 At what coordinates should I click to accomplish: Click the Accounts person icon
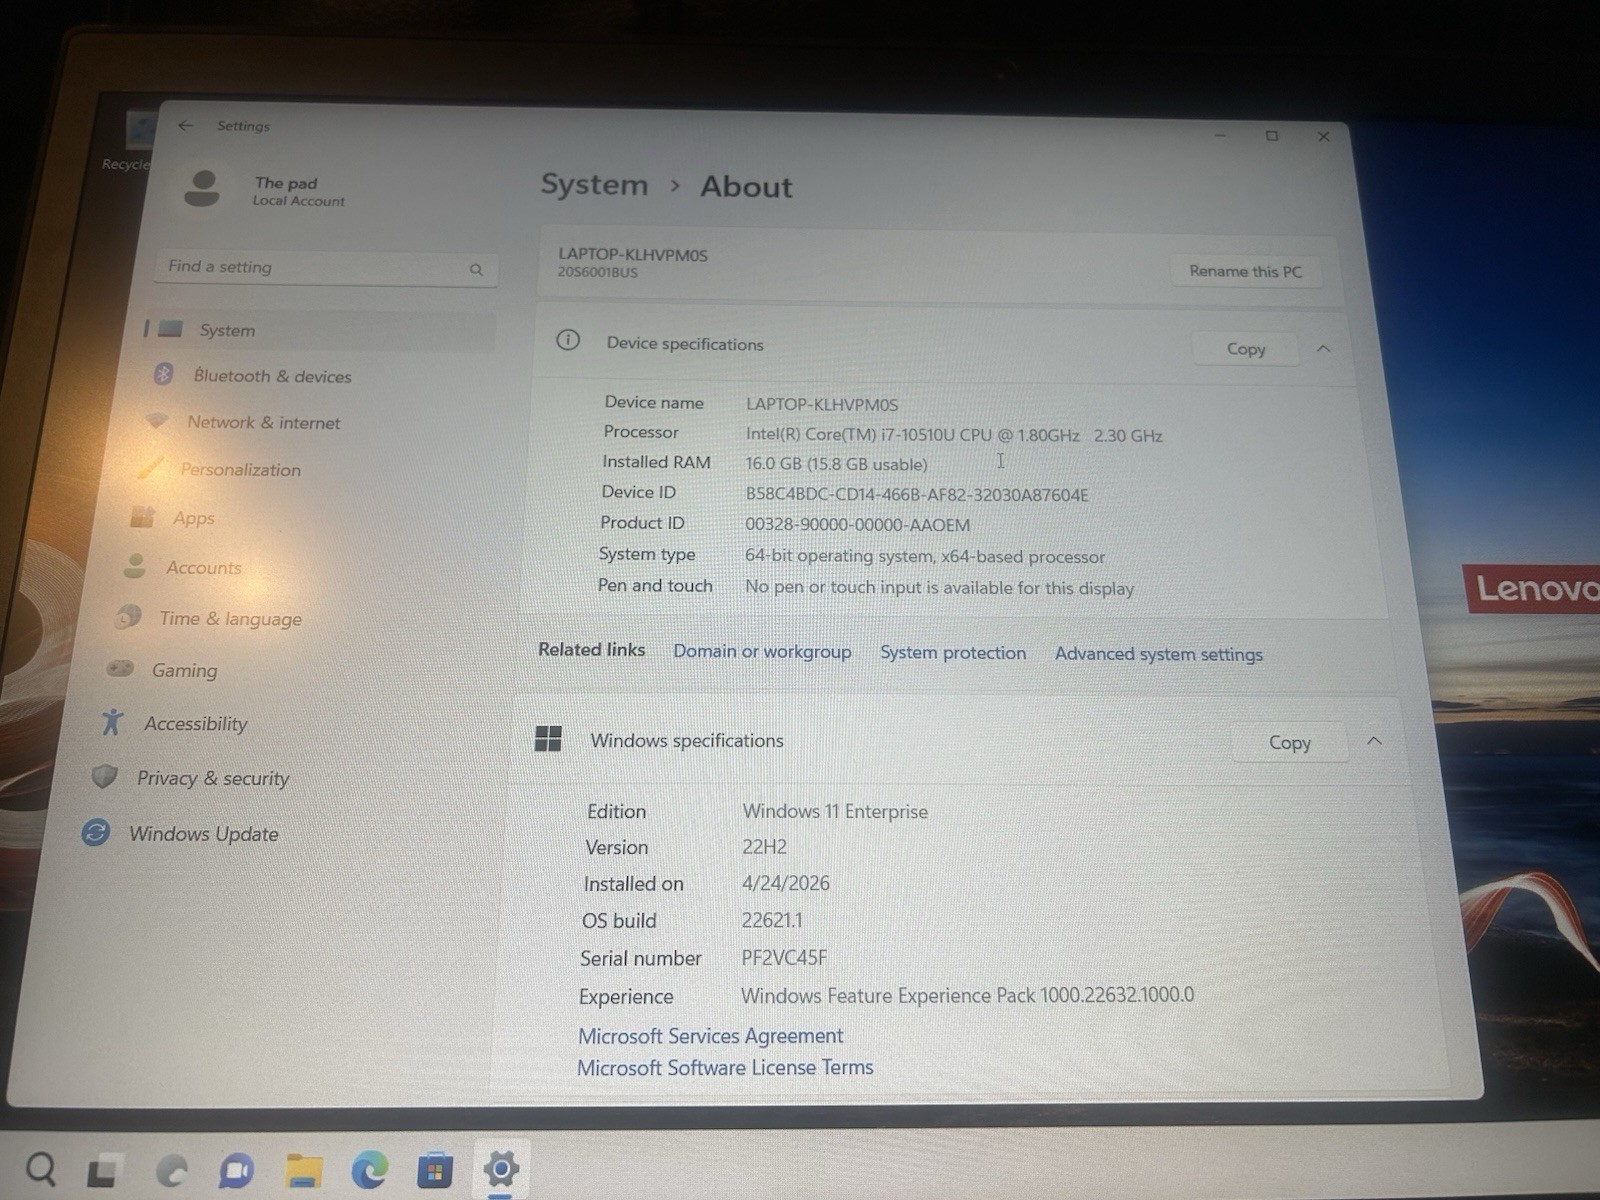pos(135,566)
